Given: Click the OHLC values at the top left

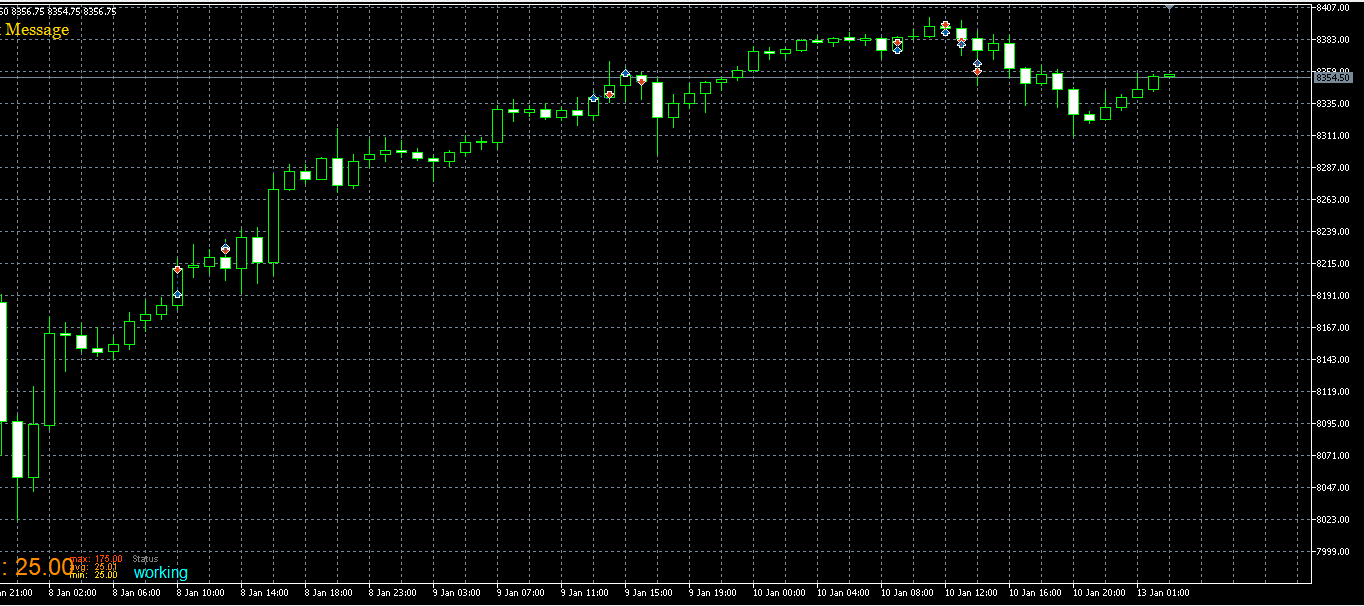Looking at the screenshot, I should click(x=58, y=11).
